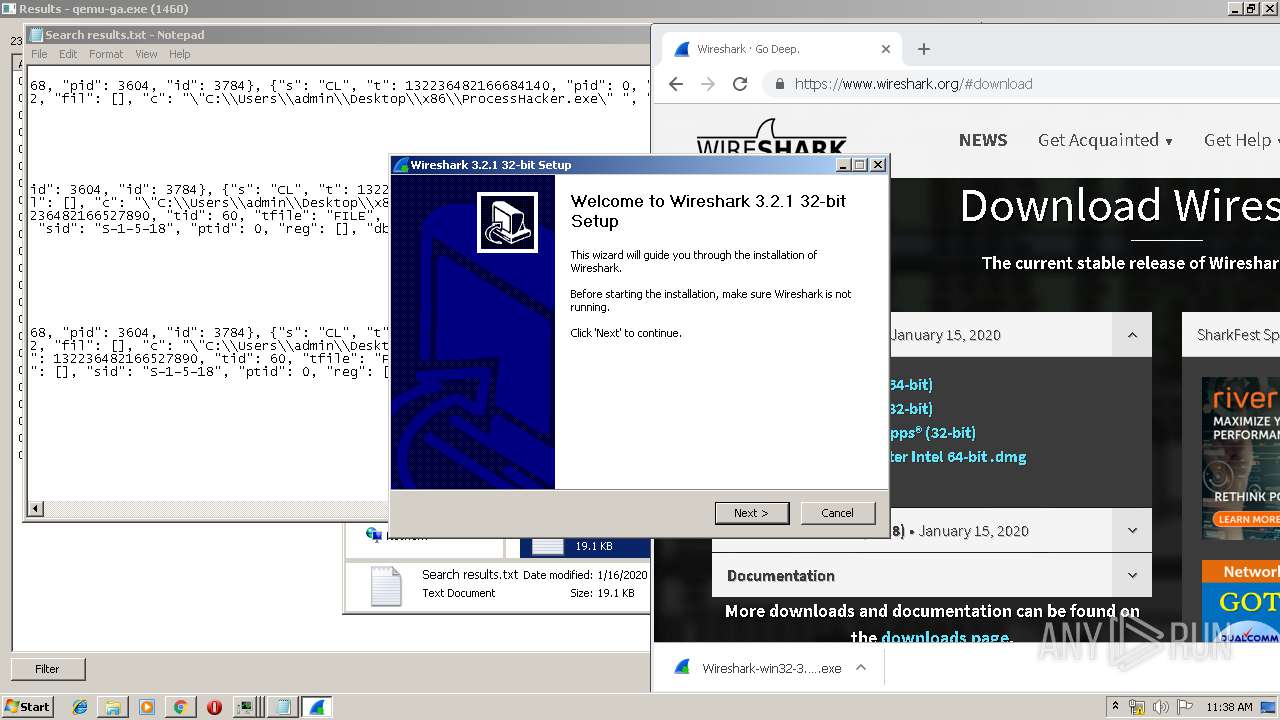1280x720 pixels.
Task: Click the Filter button in results window
Action: (47, 669)
